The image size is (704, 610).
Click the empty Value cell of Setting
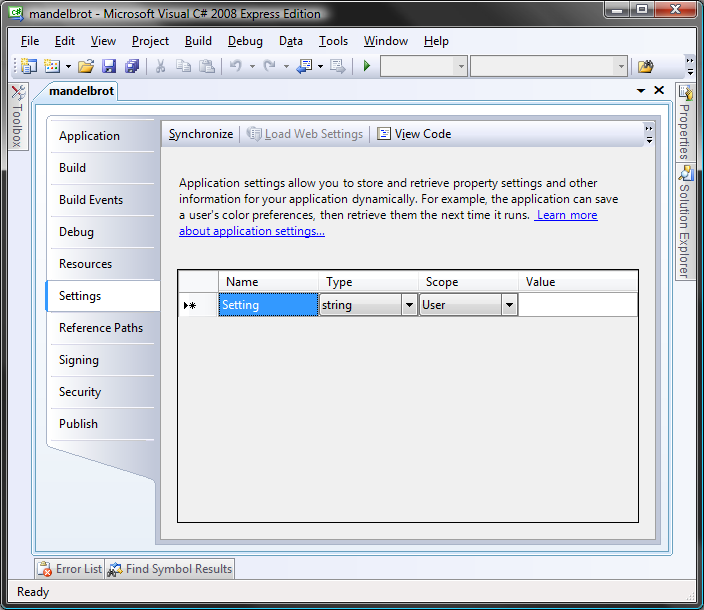click(578, 305)
